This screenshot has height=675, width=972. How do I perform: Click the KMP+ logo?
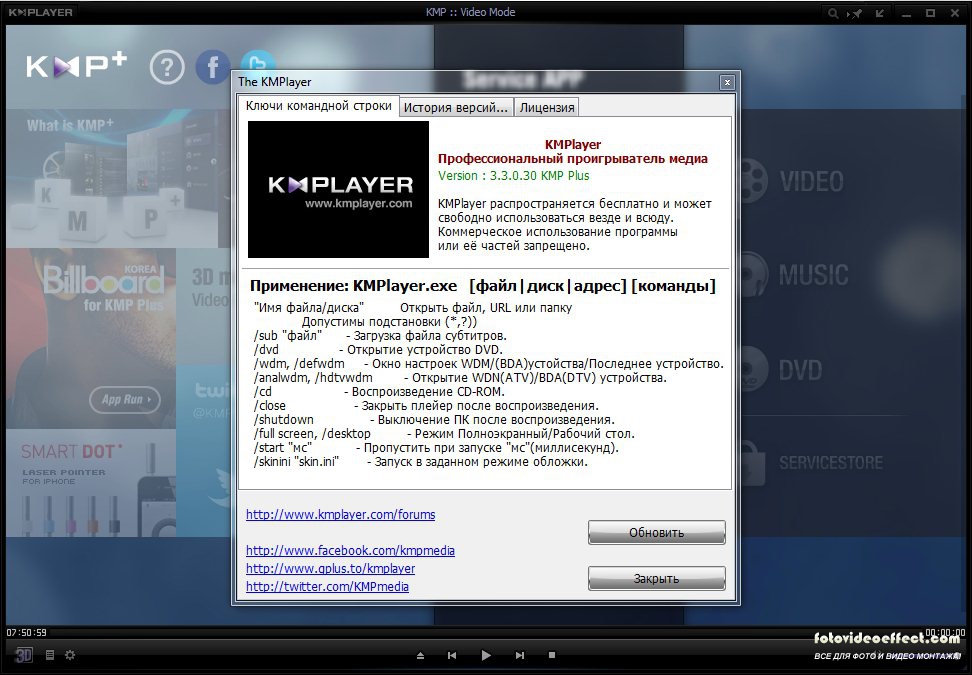click(76, 66)
